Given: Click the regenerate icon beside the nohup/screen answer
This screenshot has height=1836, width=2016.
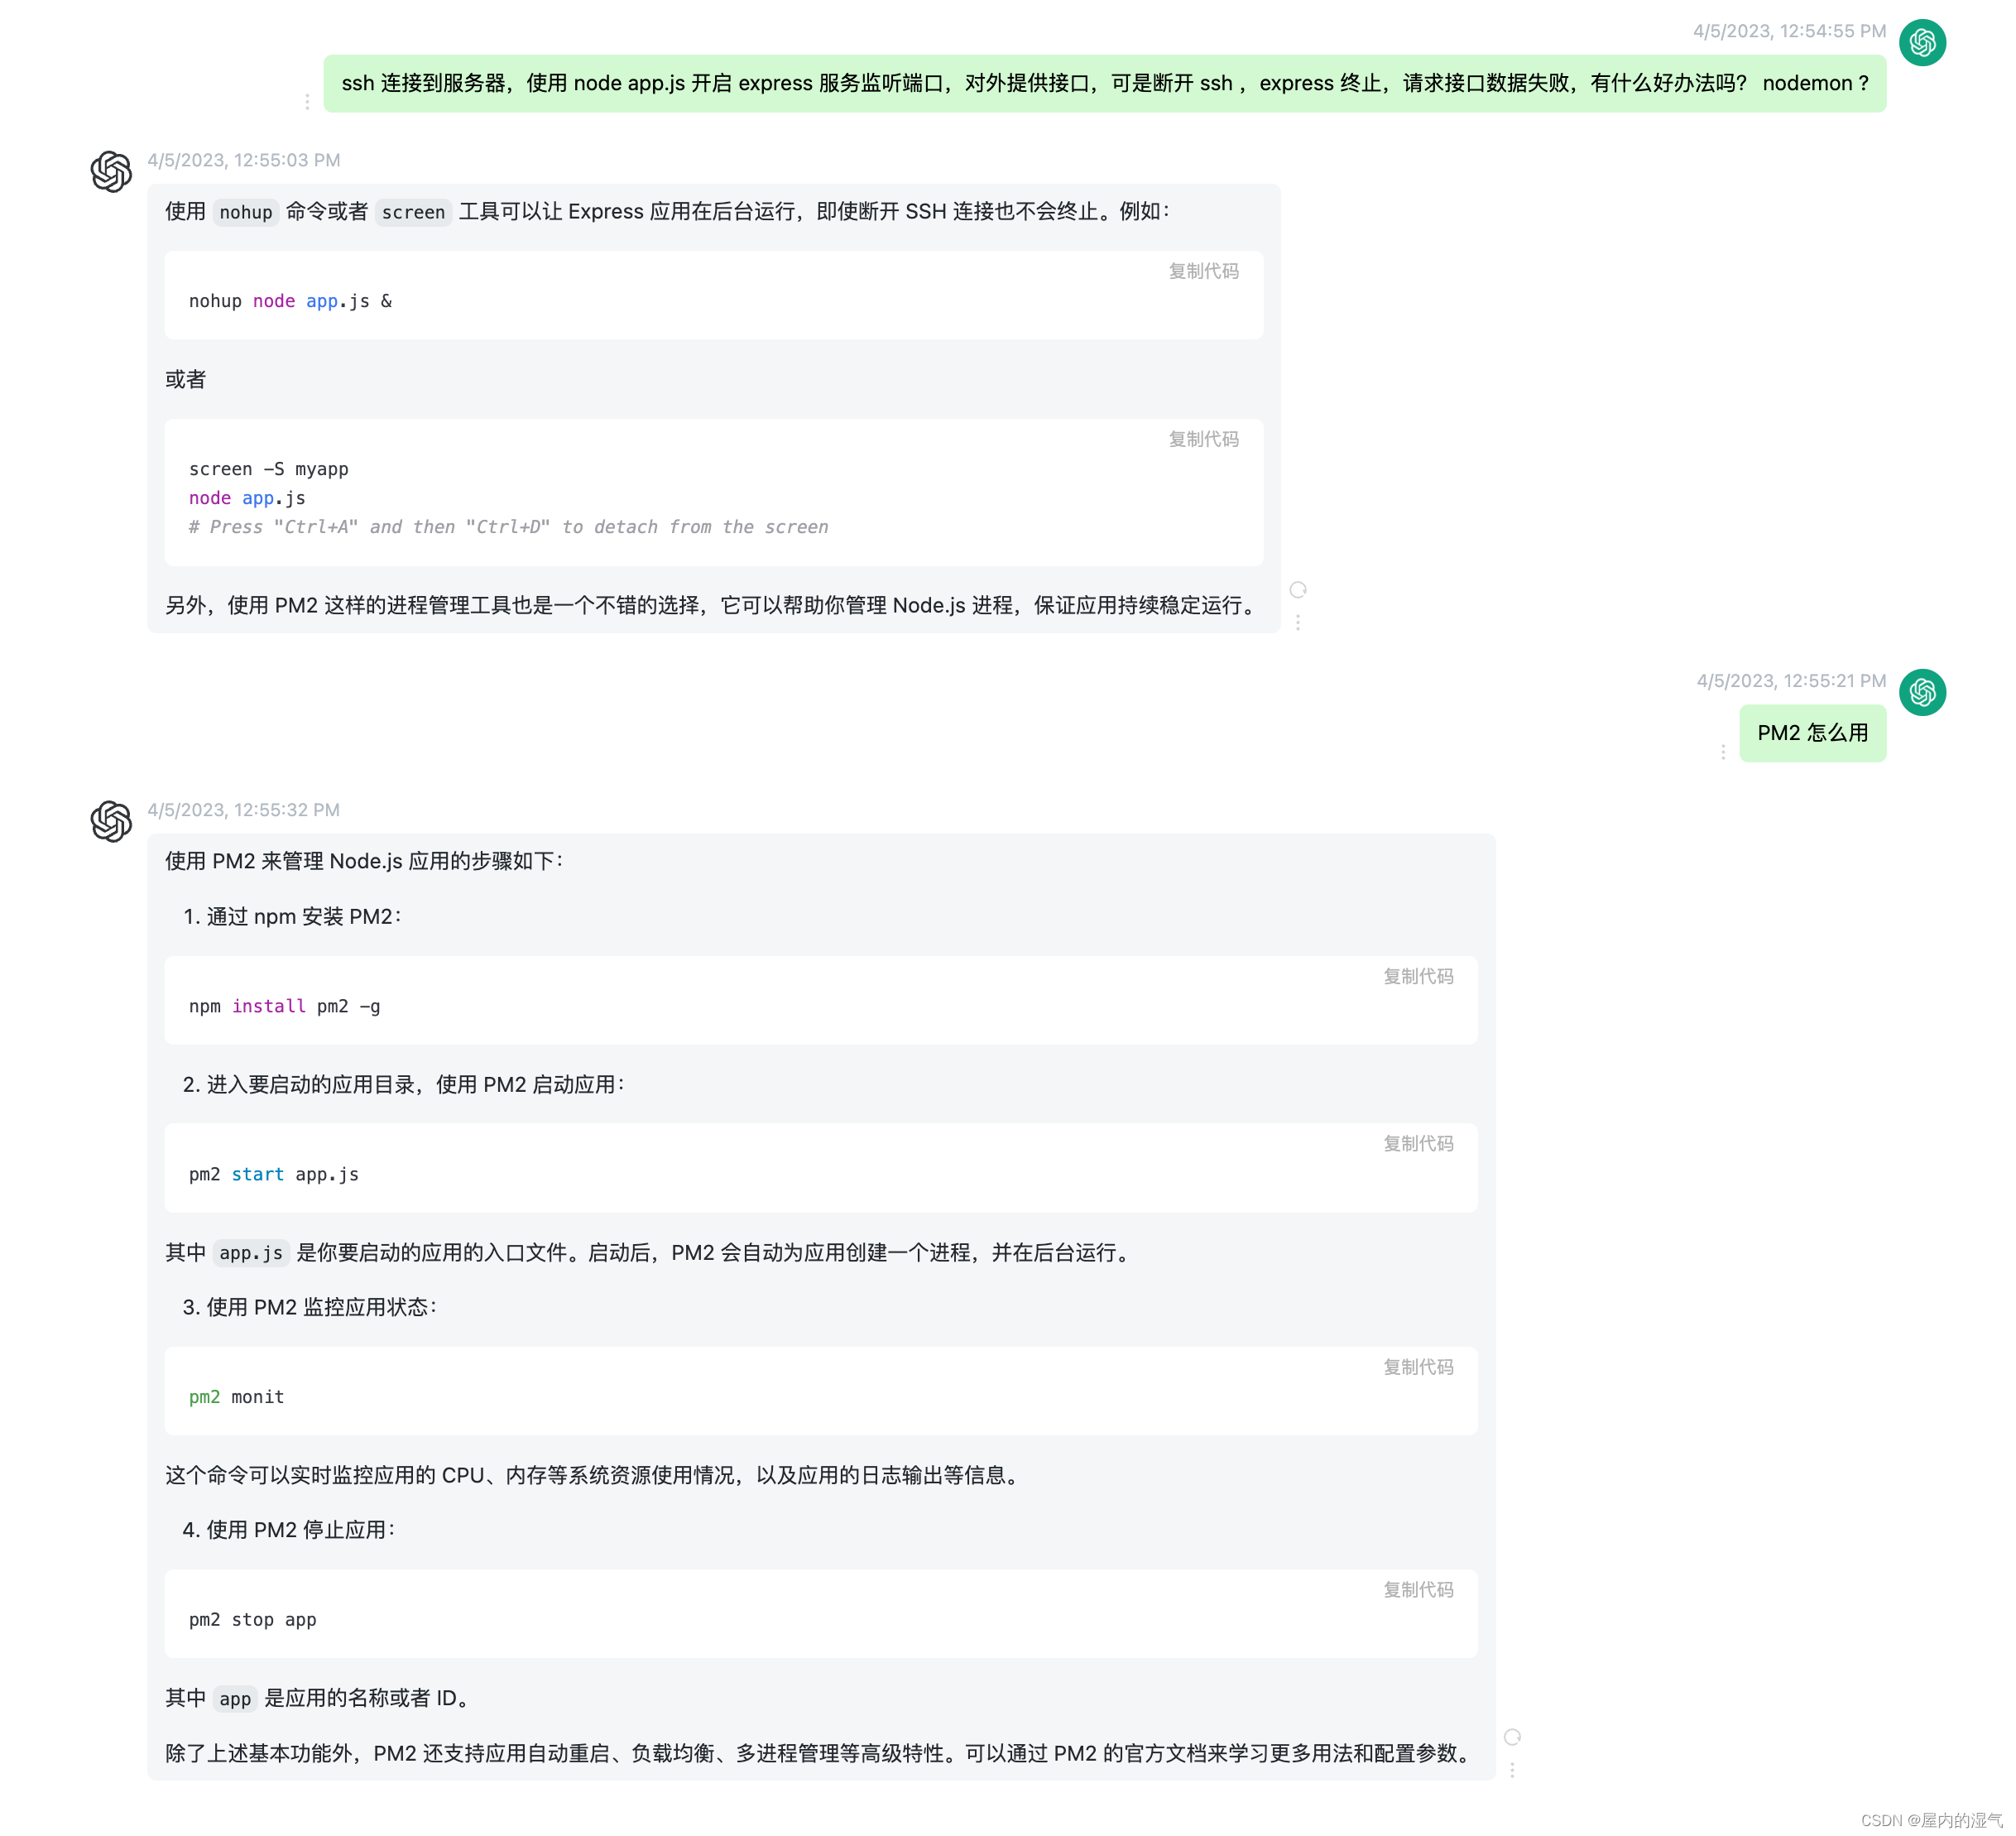Looking at the screenshot, I should coord(1298,590).
